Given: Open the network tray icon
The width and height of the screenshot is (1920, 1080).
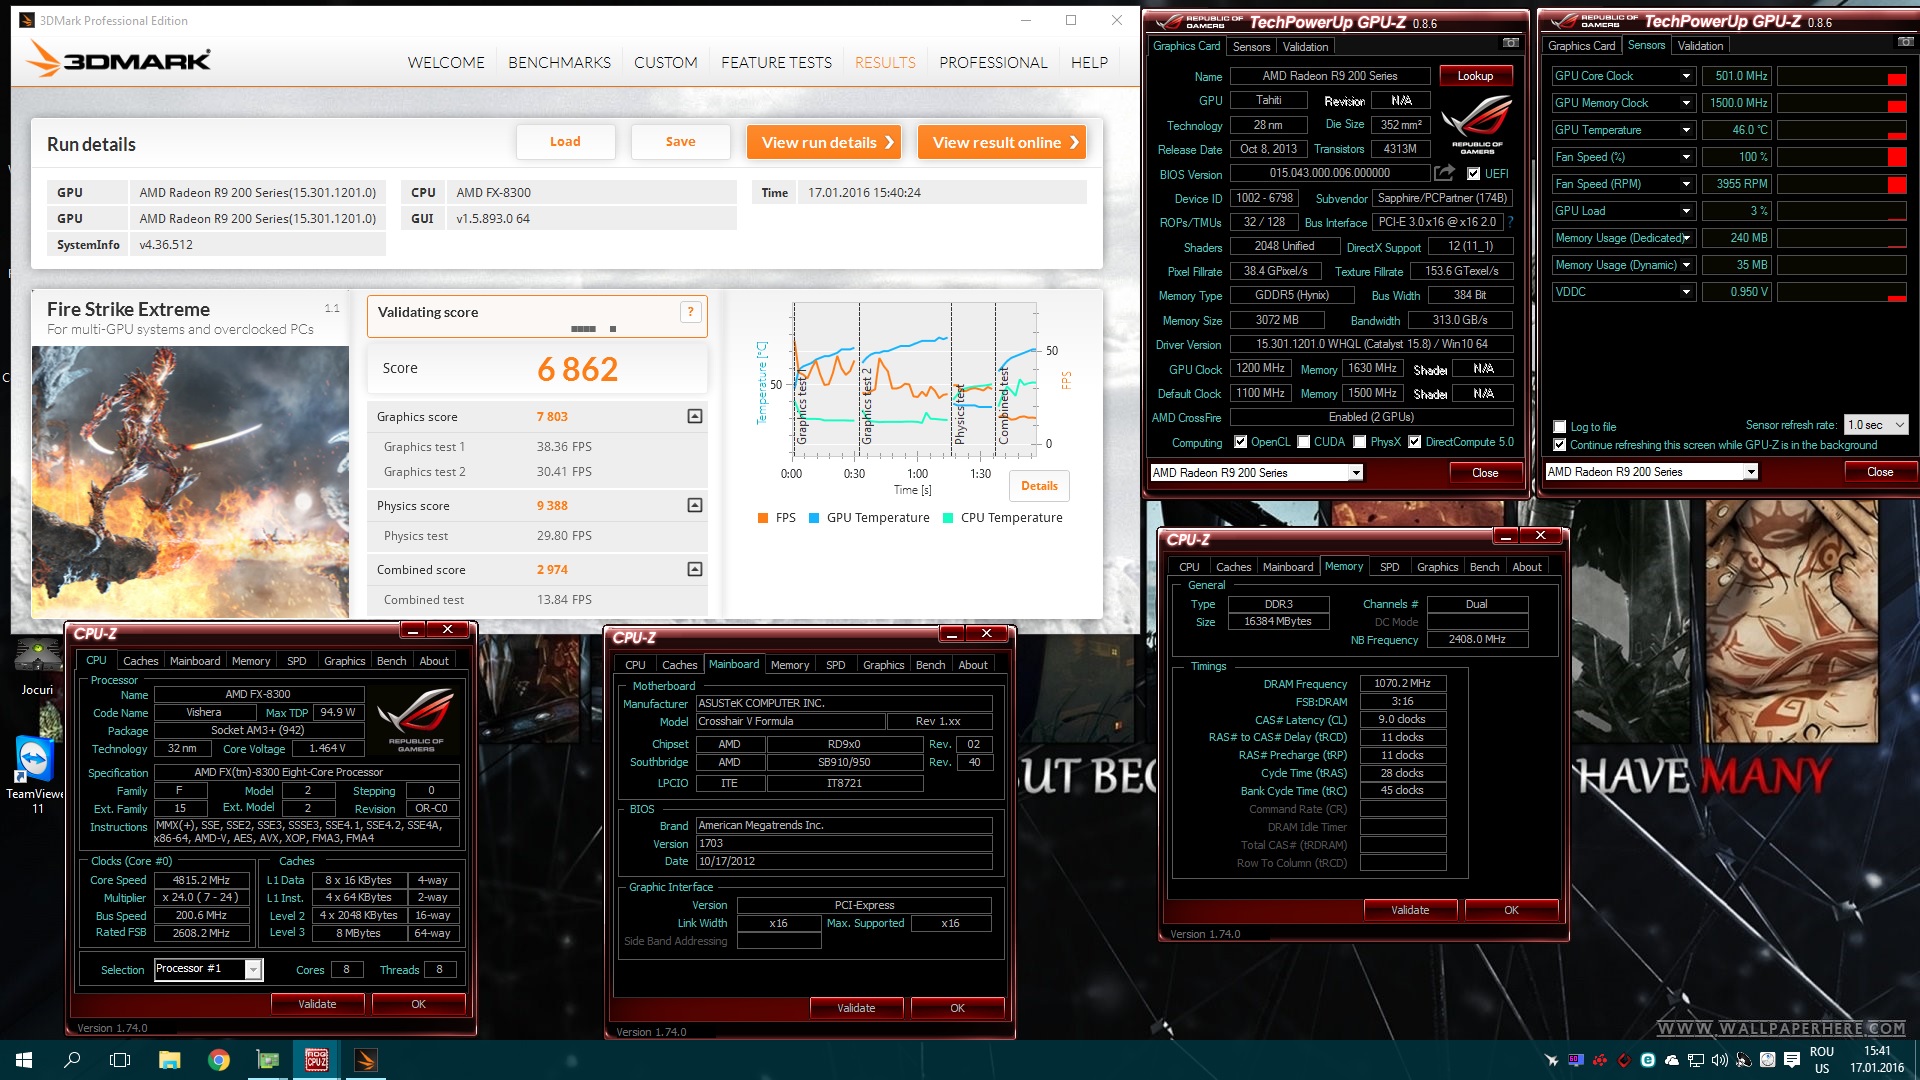Looking at the screenshot, I should (x=1695, y=1060).
